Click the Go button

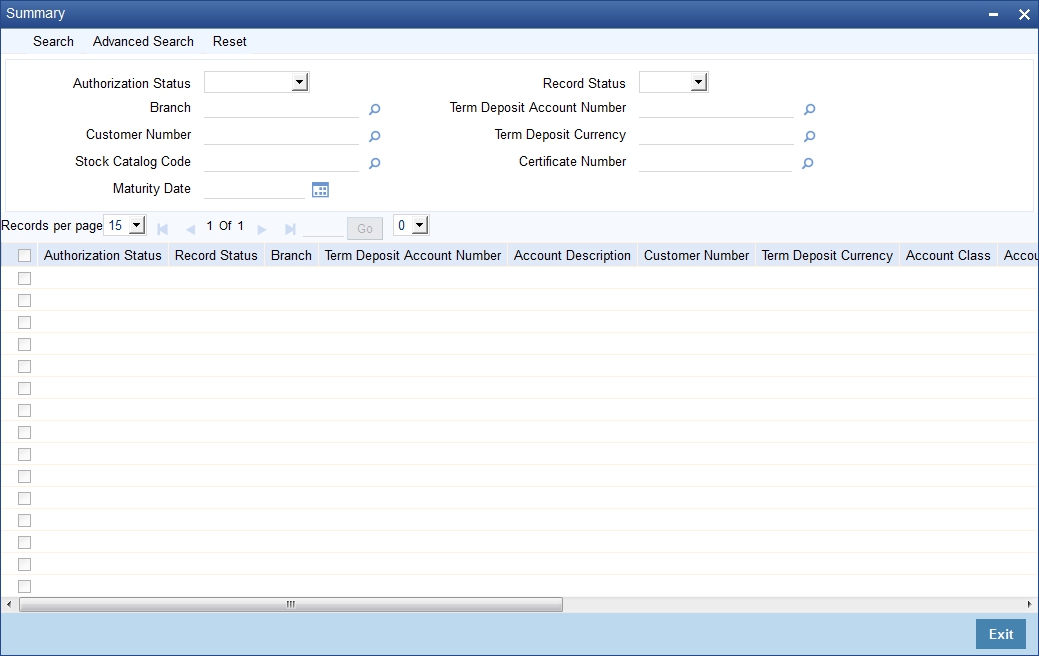click(364, 228)
